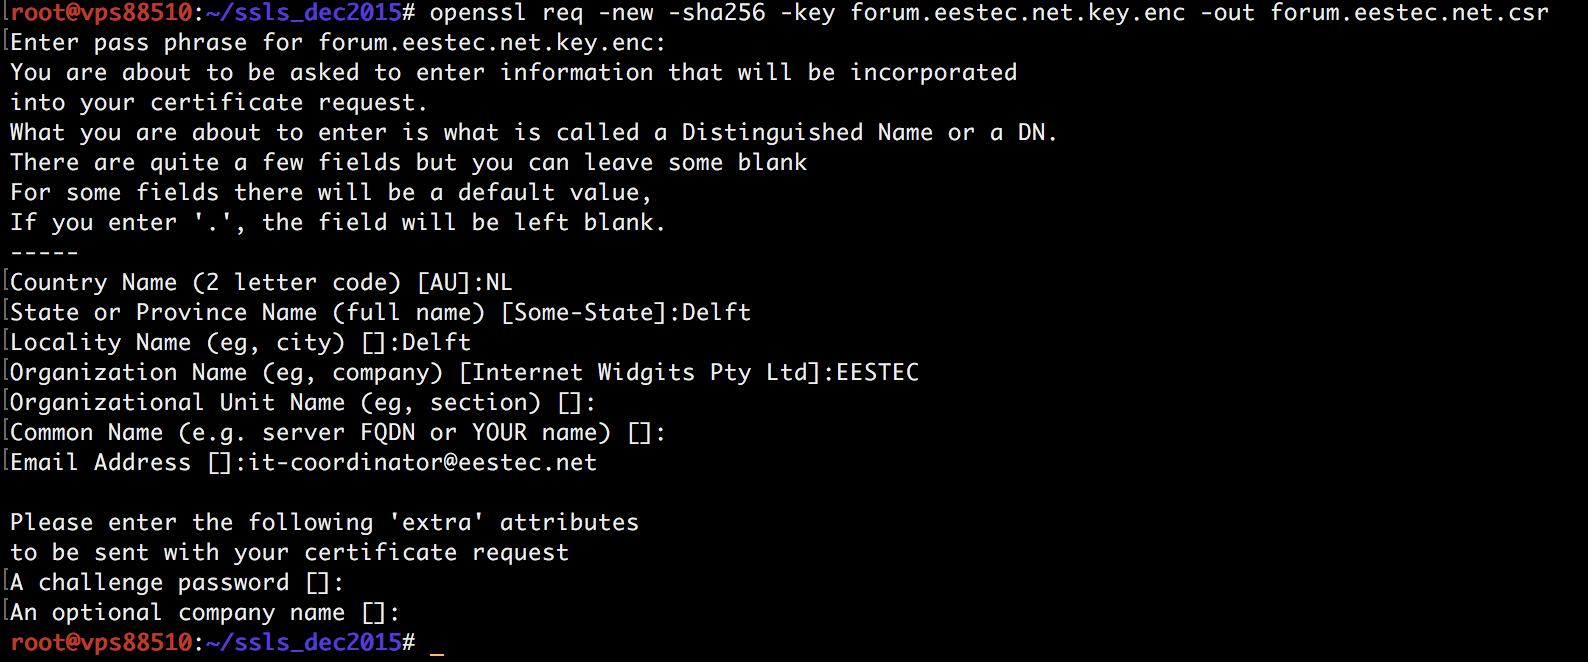Click the dashed separator line
Viewport: 1588px width, 662px height.
pyautogui.click(x=44, y=253)
